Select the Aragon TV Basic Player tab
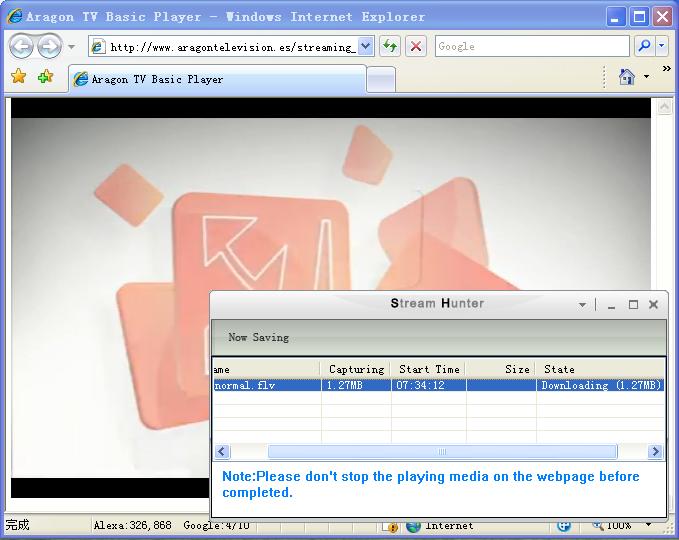Viewport: 679px width, 540px height. point(217,79)
